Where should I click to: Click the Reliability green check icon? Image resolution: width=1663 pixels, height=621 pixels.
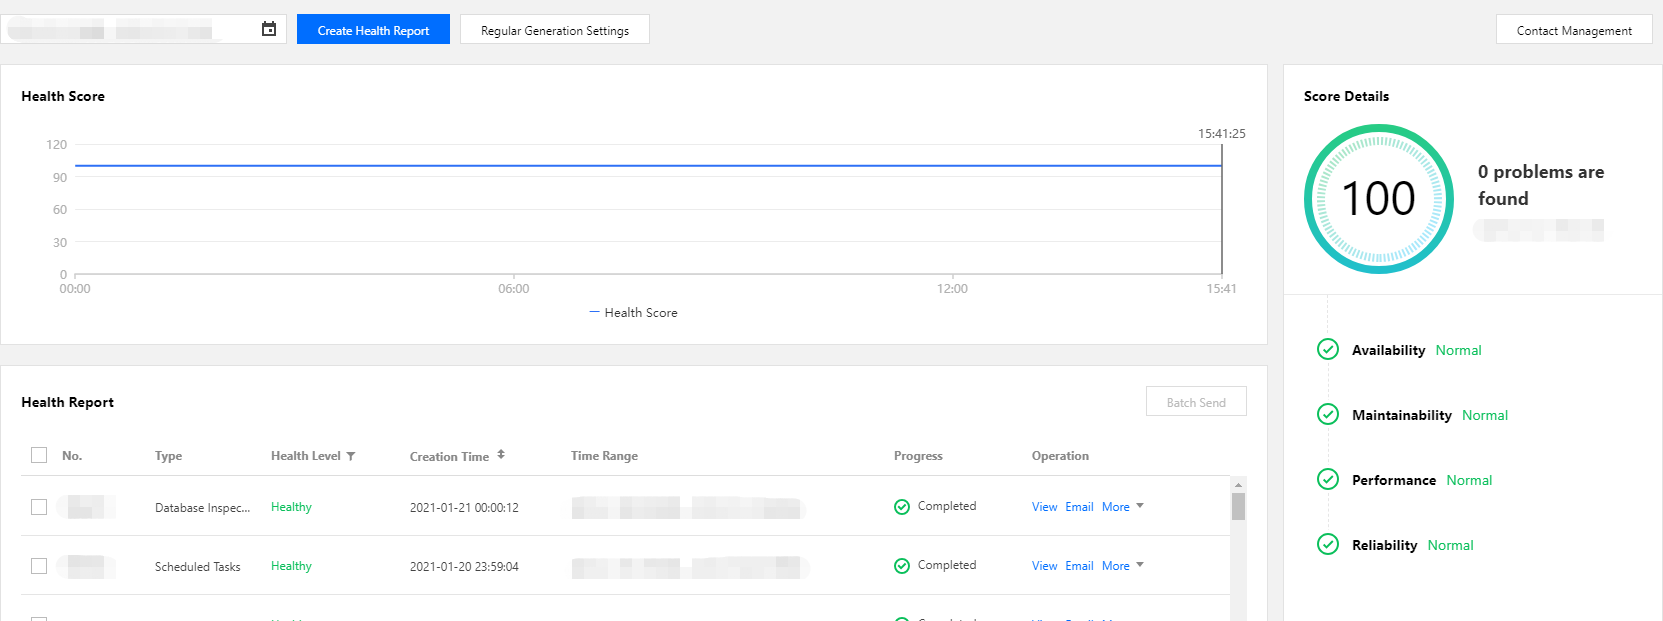click(1328, 544)
